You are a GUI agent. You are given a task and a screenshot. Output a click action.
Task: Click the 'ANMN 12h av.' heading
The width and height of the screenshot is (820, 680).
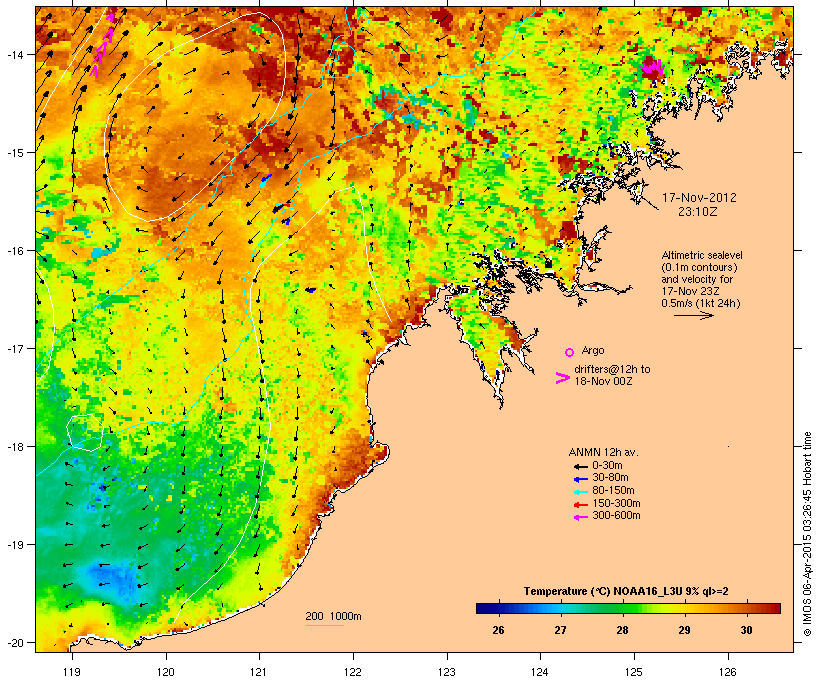[x=603, y=452]
